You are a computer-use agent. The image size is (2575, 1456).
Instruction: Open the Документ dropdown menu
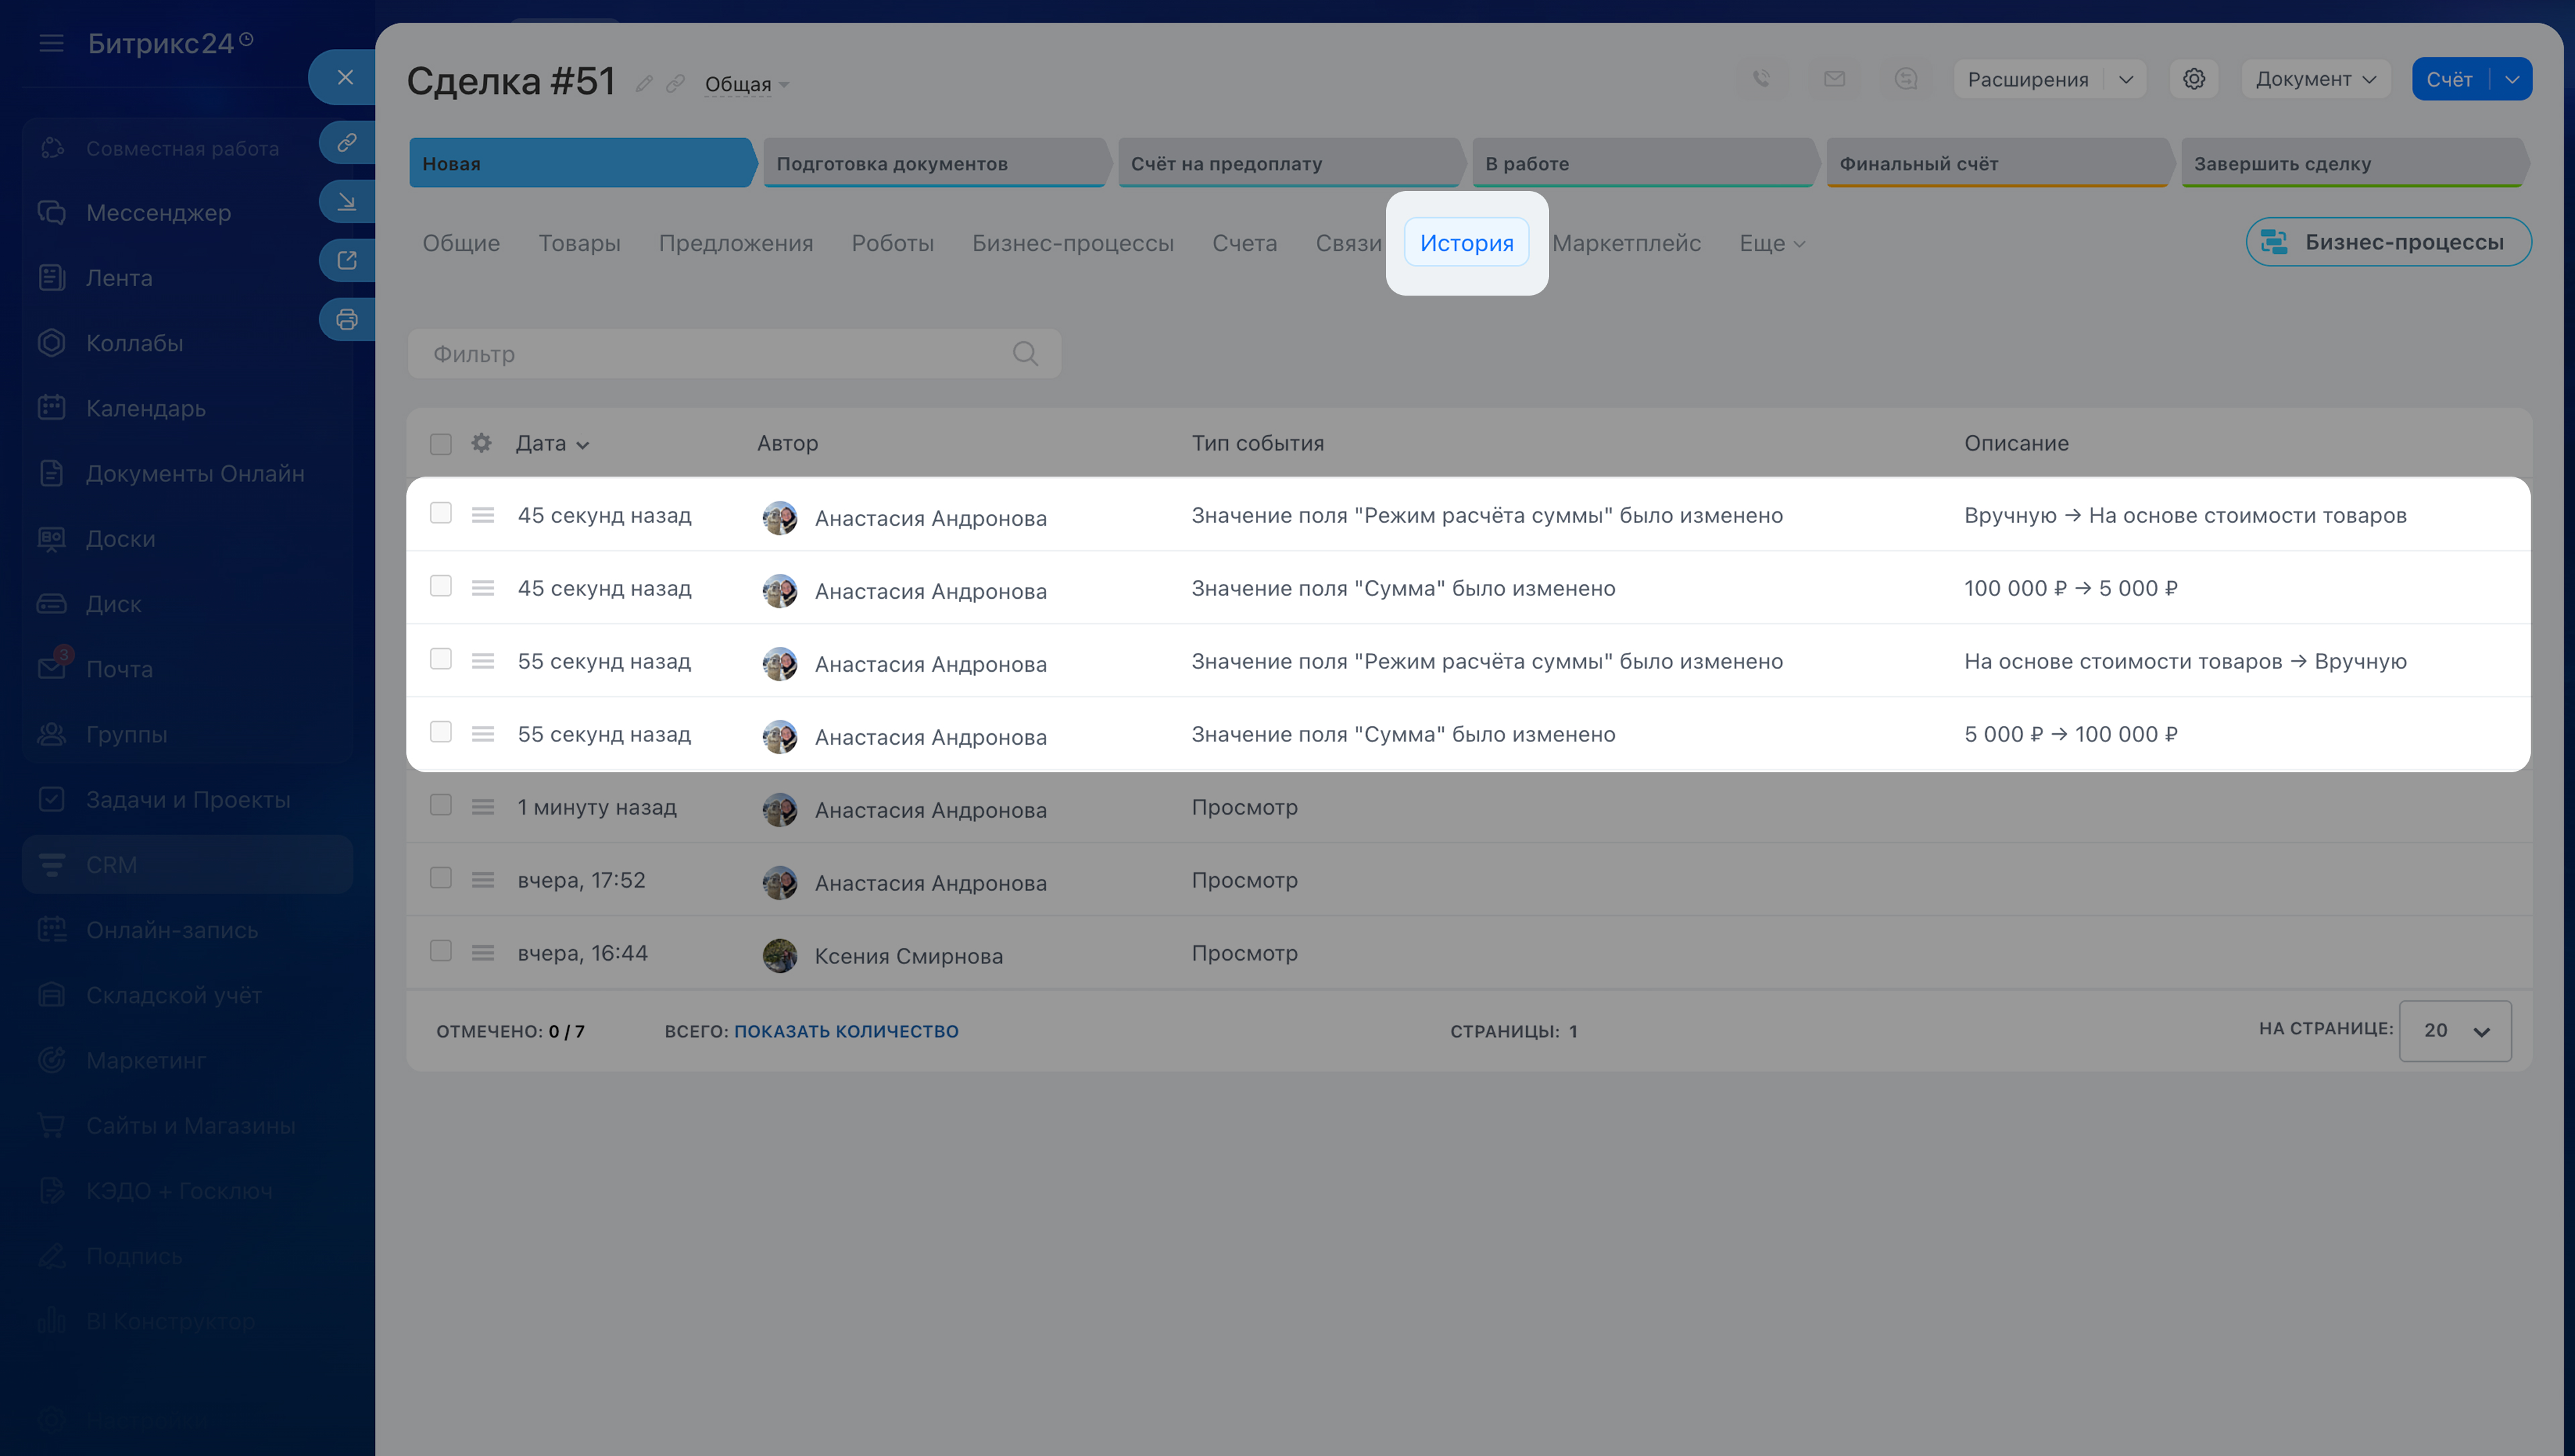pyautogui.click(x=2315, y=79)
